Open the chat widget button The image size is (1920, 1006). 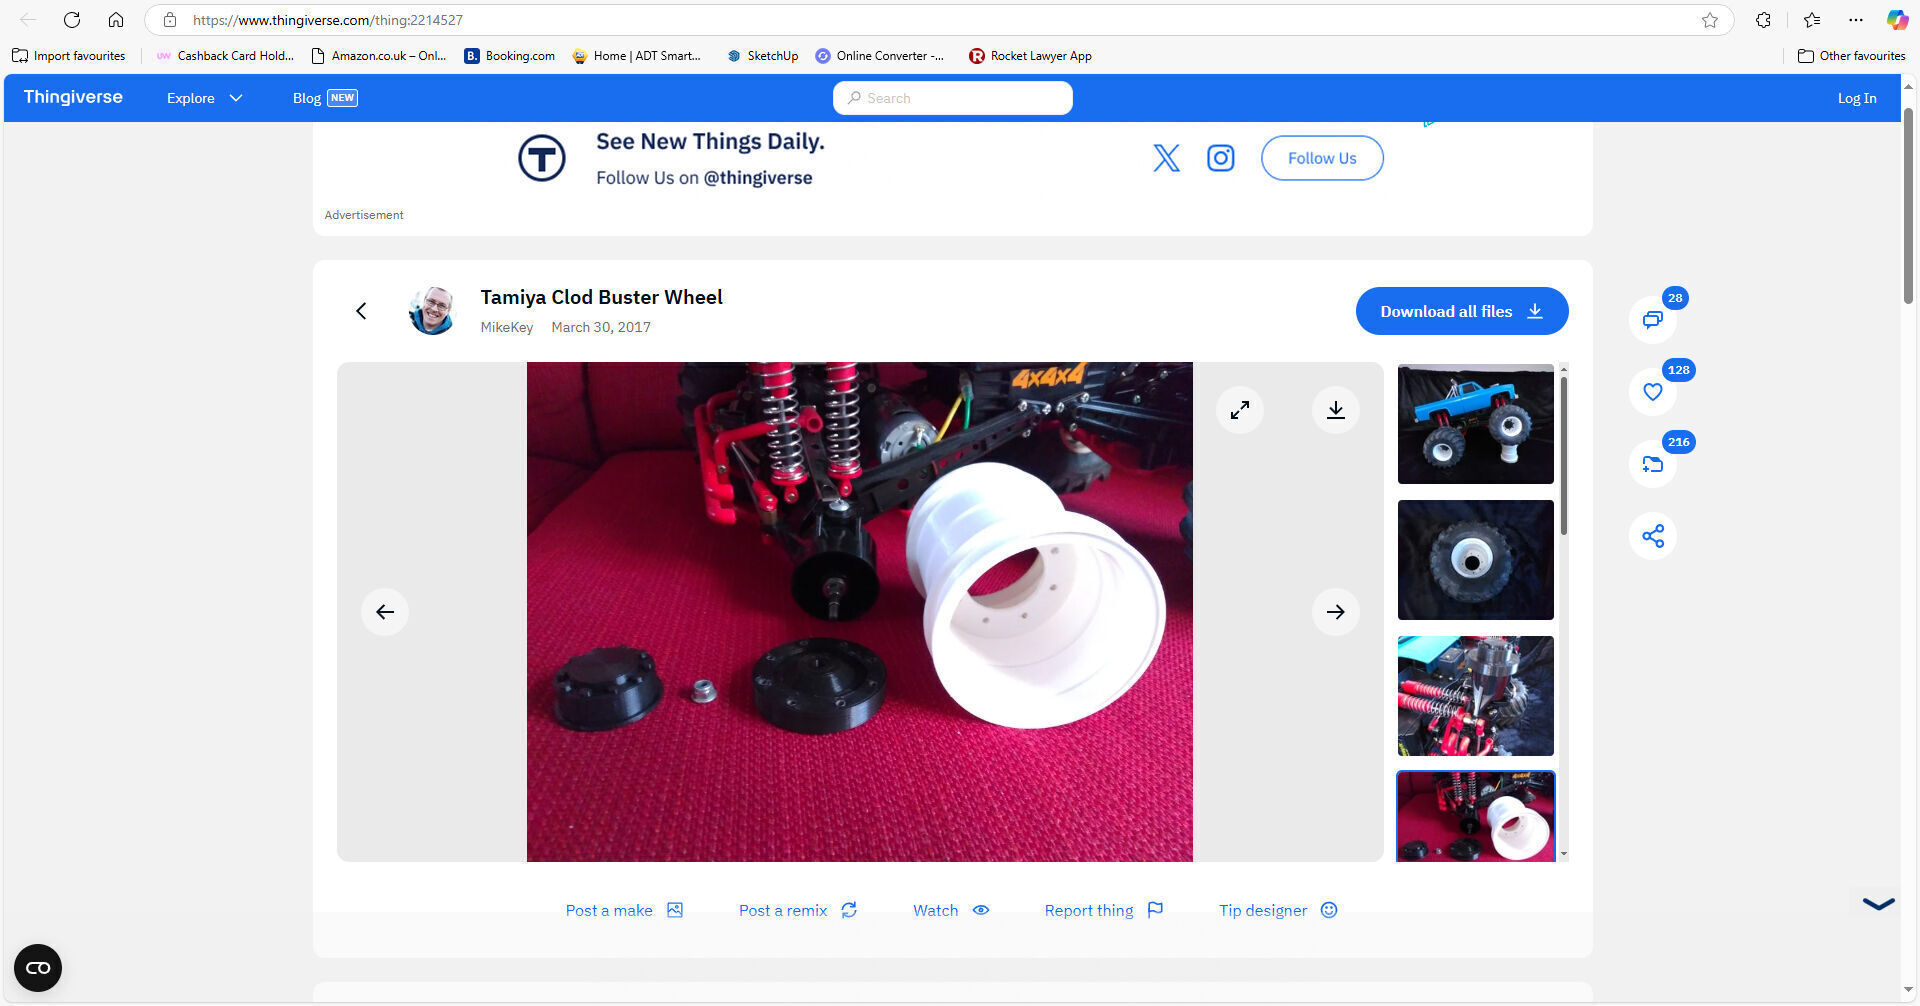[x=38, y=968]
